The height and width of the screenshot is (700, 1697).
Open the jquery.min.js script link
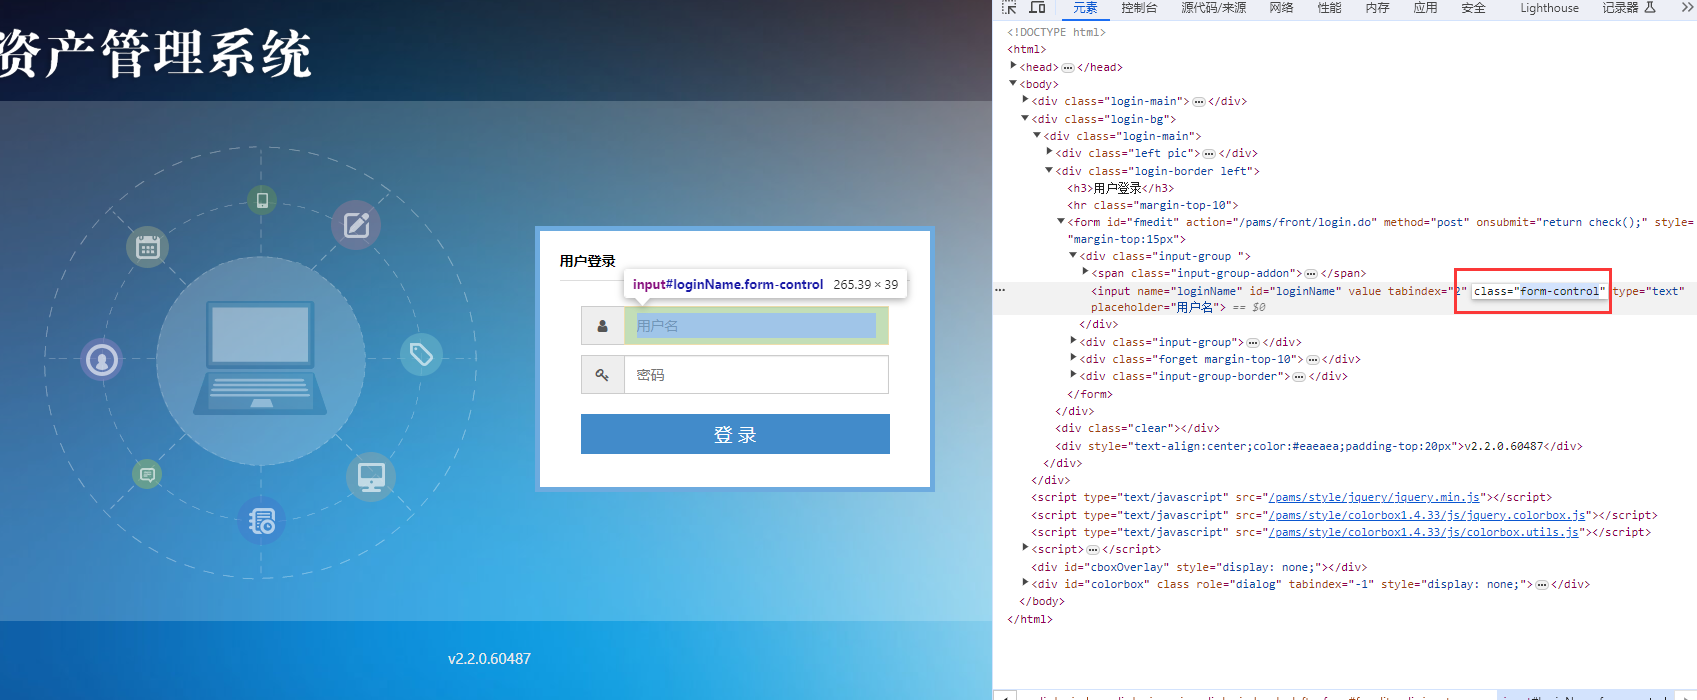pos(1374,497)
